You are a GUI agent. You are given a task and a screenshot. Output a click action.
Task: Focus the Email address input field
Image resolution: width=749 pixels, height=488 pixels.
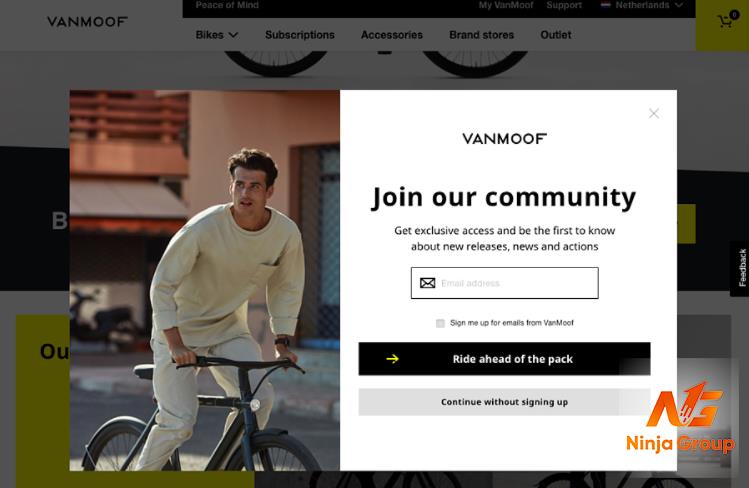(x=504, y=283)
